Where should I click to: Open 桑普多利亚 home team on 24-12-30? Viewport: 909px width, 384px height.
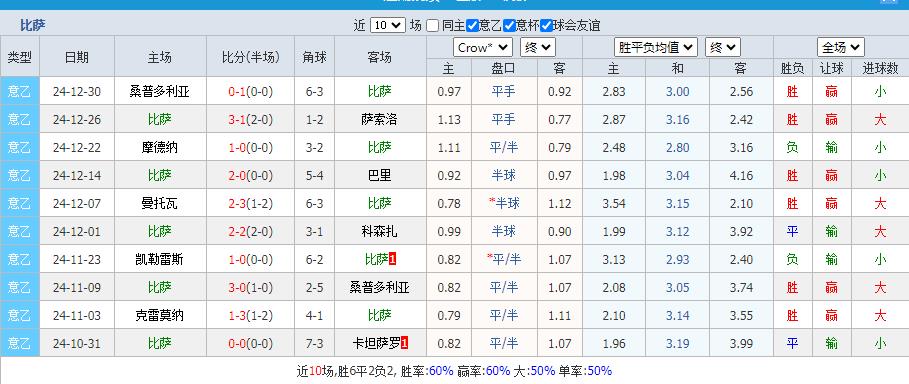(160, 92)
